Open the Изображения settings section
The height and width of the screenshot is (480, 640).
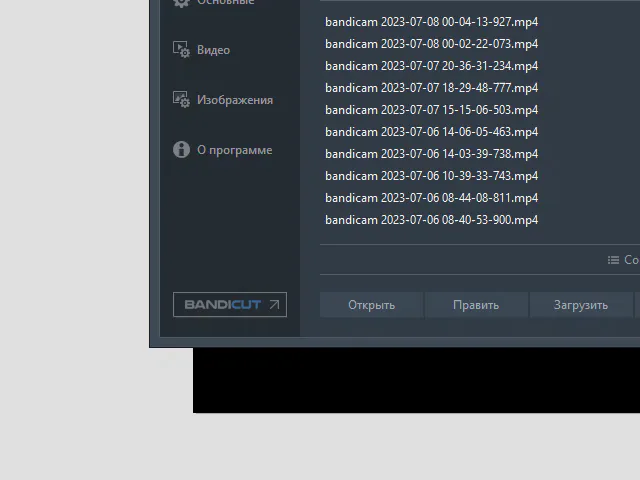(x=235, y=100)
